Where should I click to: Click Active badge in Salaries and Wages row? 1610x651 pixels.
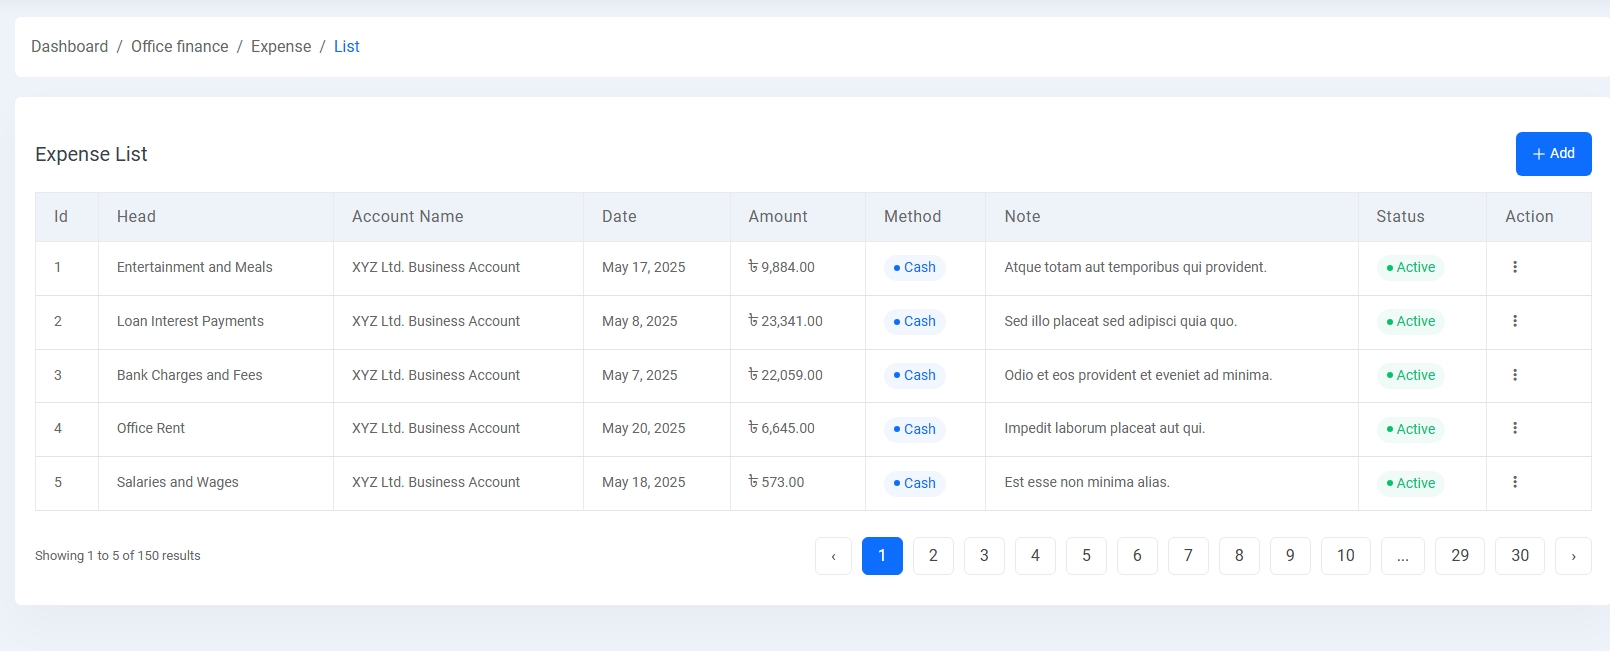coord(1411,483)
